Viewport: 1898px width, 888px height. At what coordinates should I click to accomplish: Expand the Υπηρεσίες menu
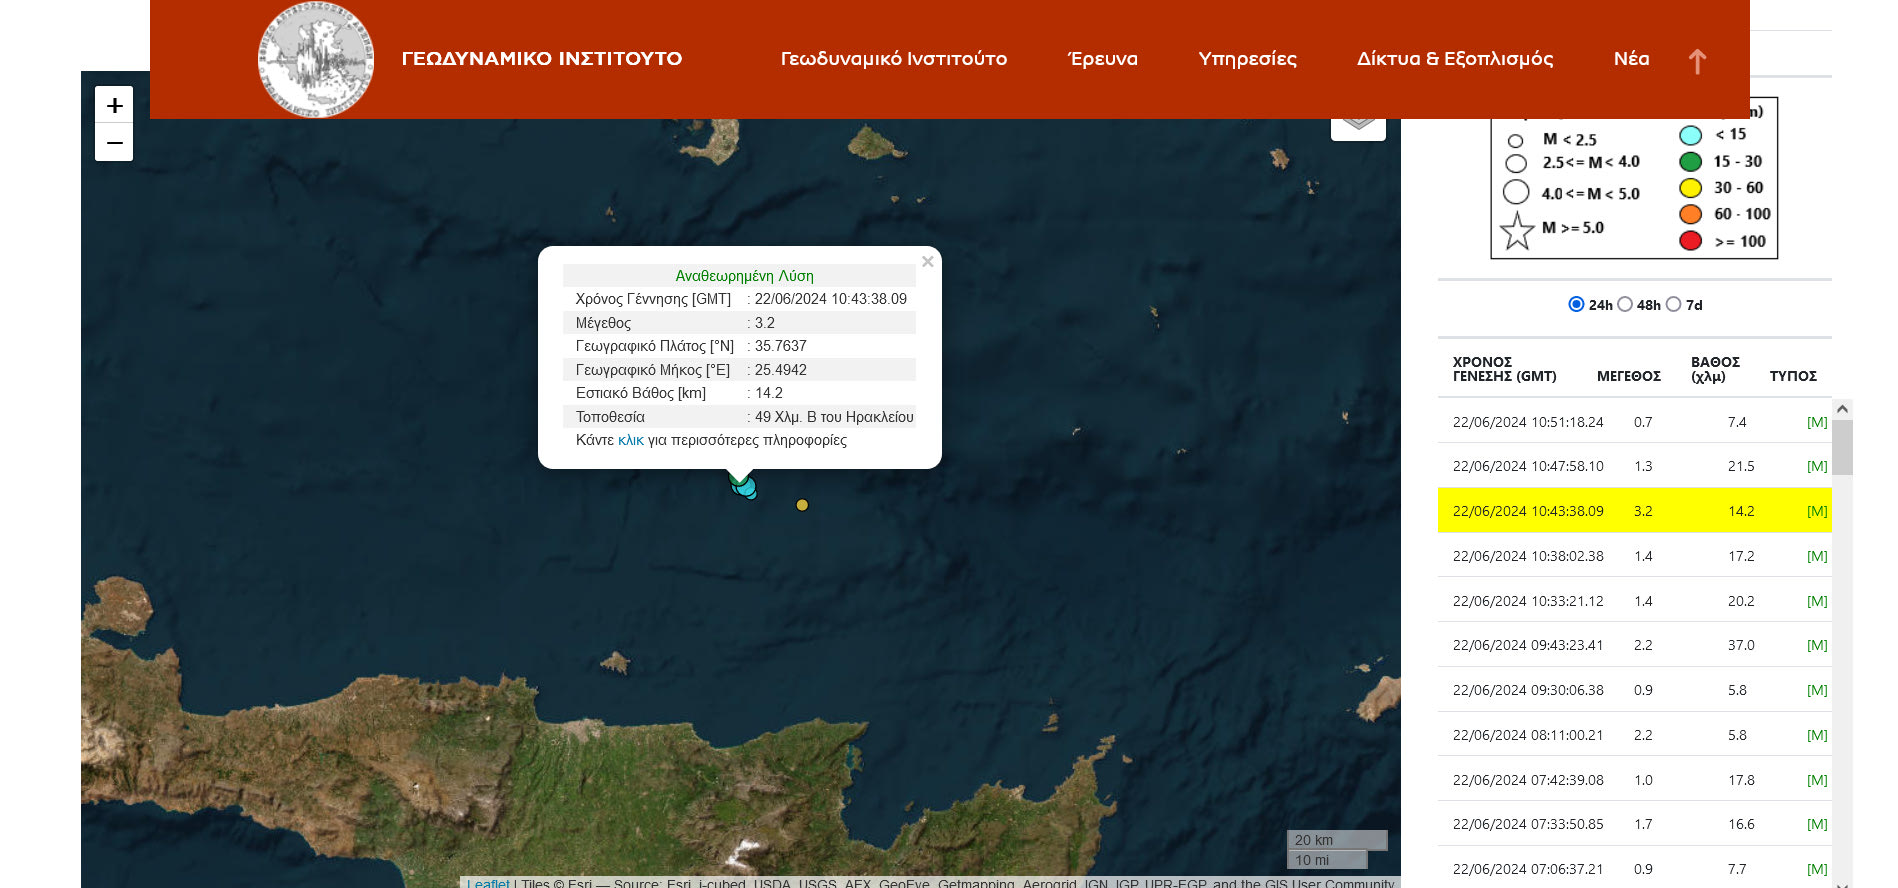pos(1247,59)
